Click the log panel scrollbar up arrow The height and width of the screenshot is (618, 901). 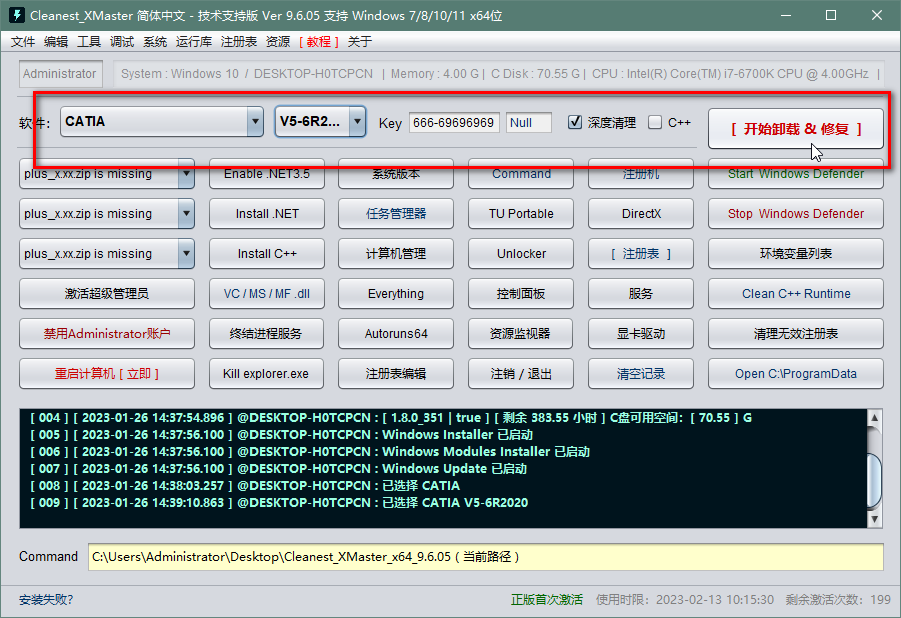pyautogui.click(x=874, y=417)
